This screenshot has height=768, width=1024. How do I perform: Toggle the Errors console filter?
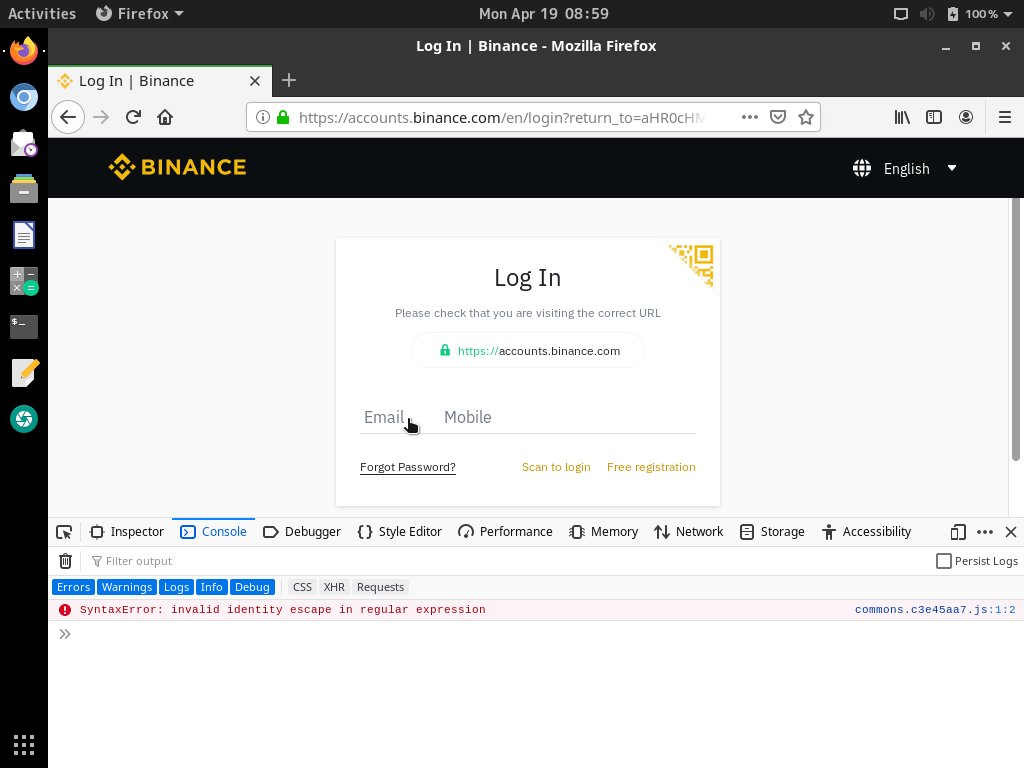click(73, 587)
